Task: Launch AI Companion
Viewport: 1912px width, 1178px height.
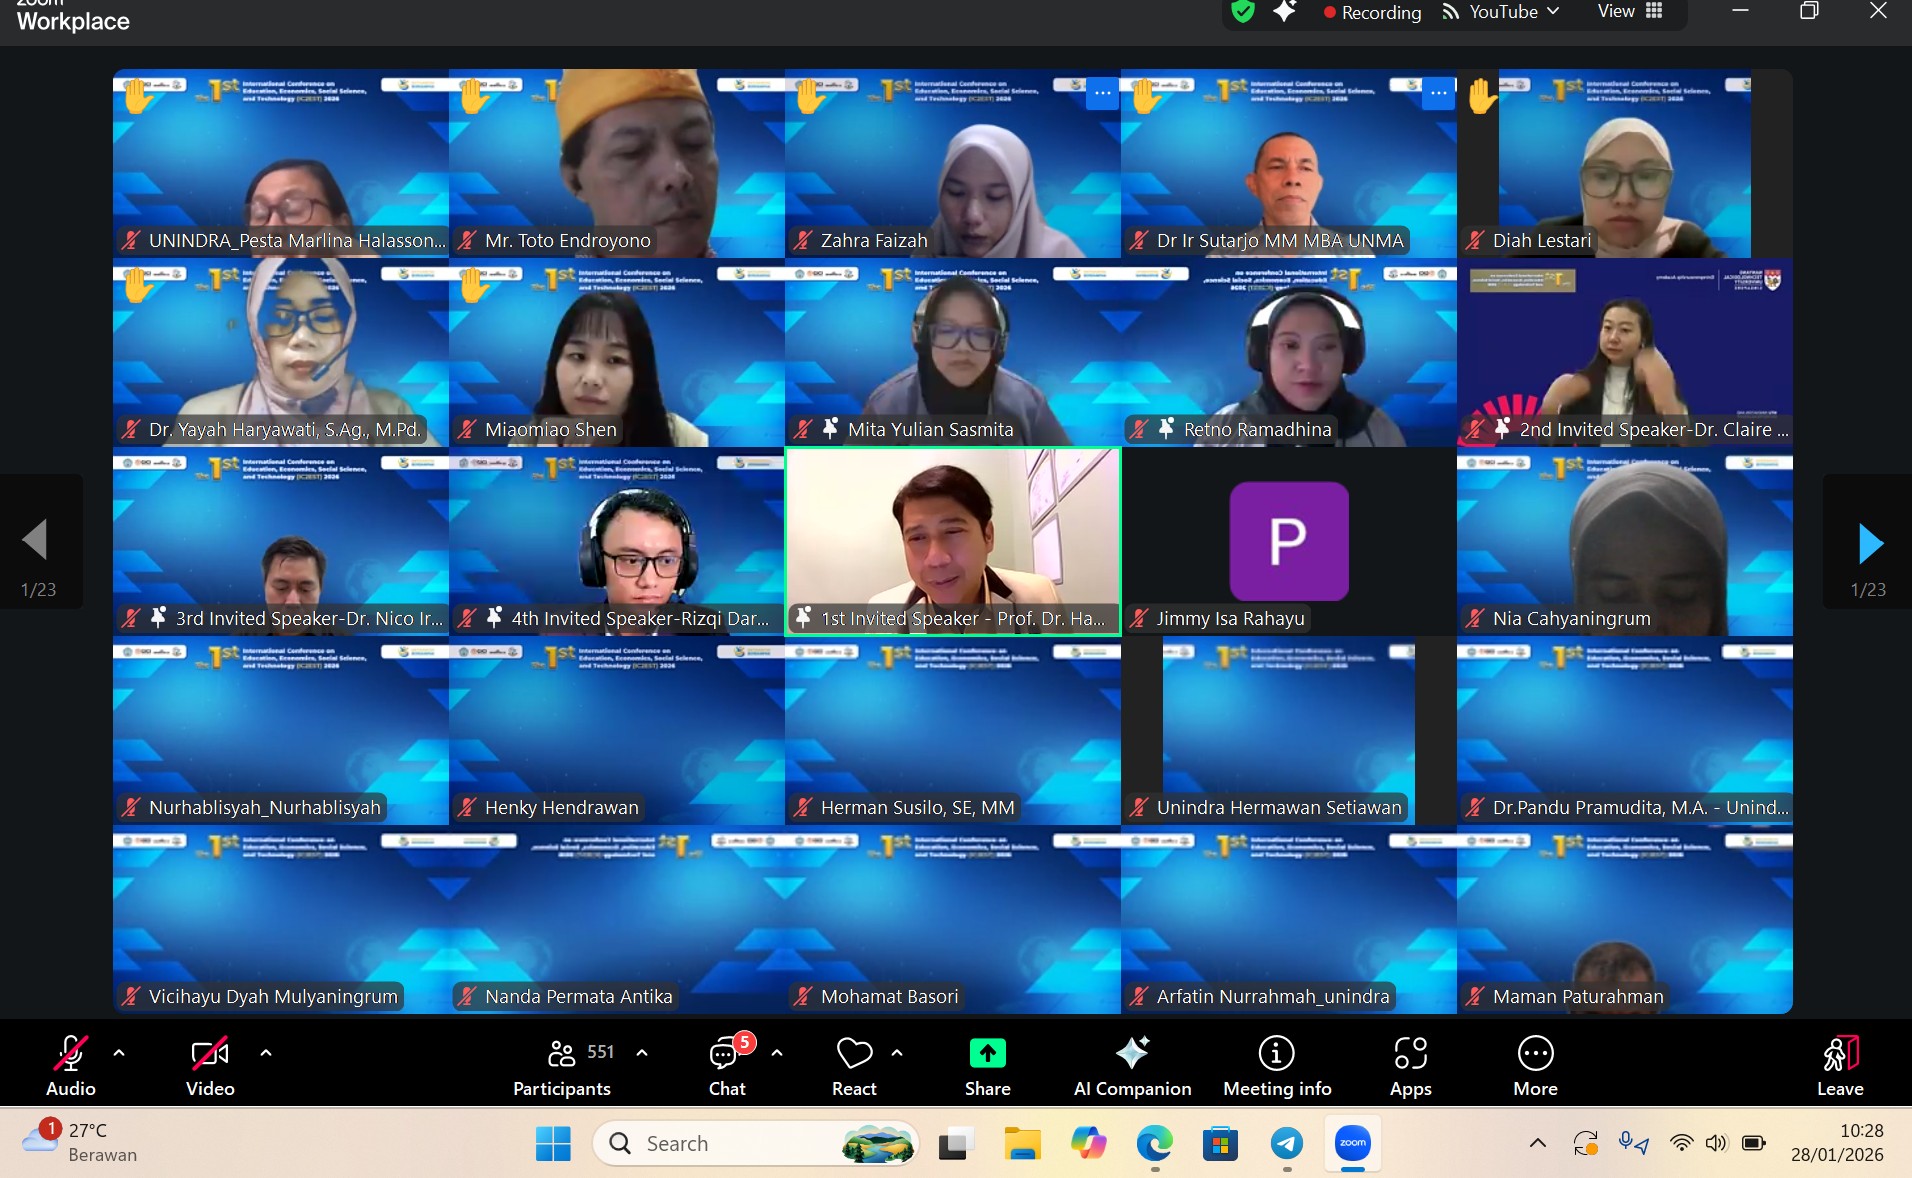Action: 1131,1065
